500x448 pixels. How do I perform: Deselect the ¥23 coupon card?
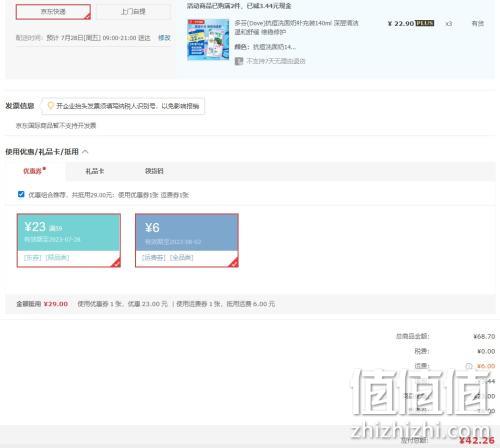(69, 240)
